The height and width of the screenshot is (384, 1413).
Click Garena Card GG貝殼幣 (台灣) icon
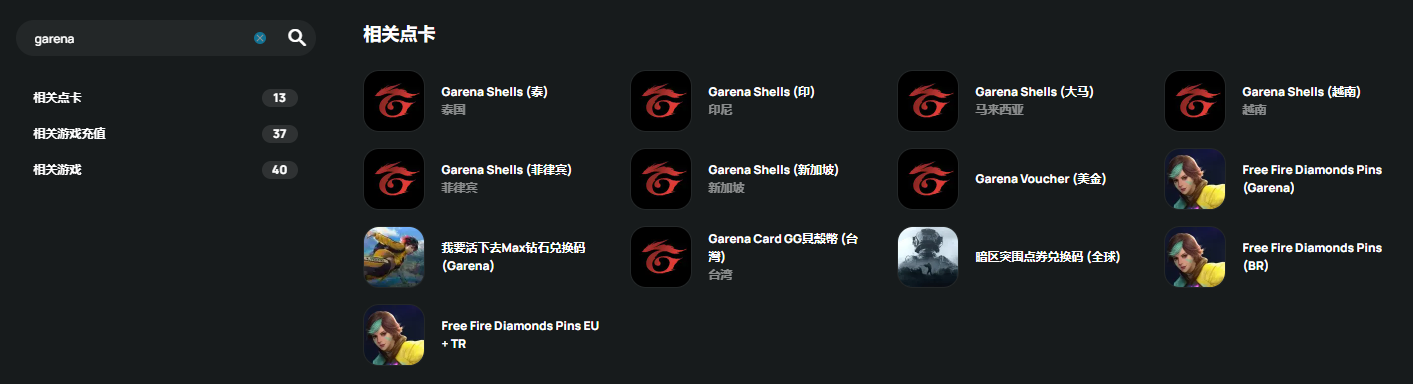tap(661, 257)
